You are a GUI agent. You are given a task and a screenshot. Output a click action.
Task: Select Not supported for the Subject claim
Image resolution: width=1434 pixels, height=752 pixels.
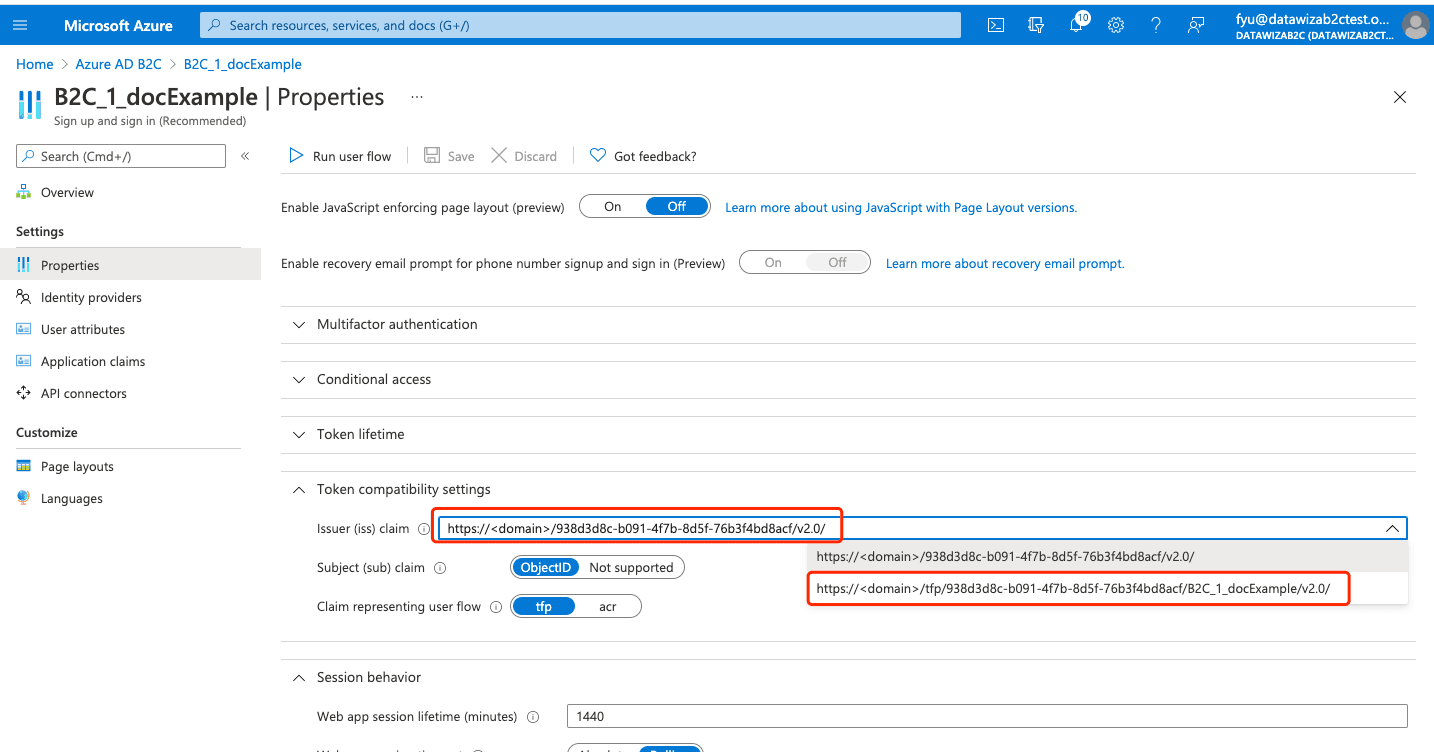coord(631,567)
